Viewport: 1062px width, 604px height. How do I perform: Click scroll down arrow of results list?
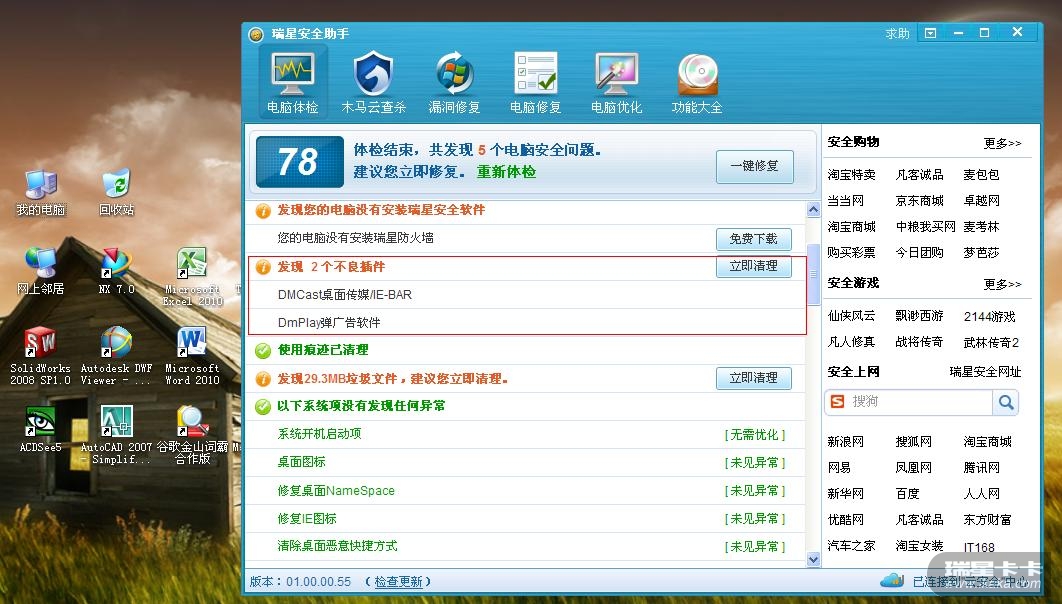[x=813, y=559]
